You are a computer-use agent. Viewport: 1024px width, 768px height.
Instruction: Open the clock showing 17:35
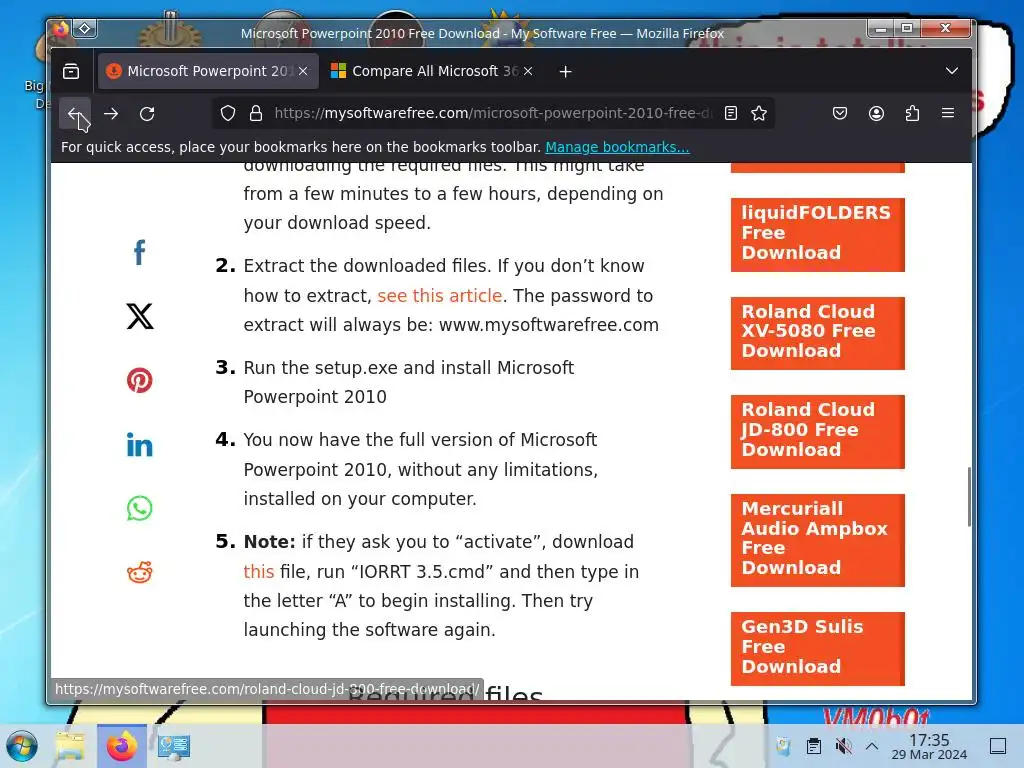pos(929,746)
